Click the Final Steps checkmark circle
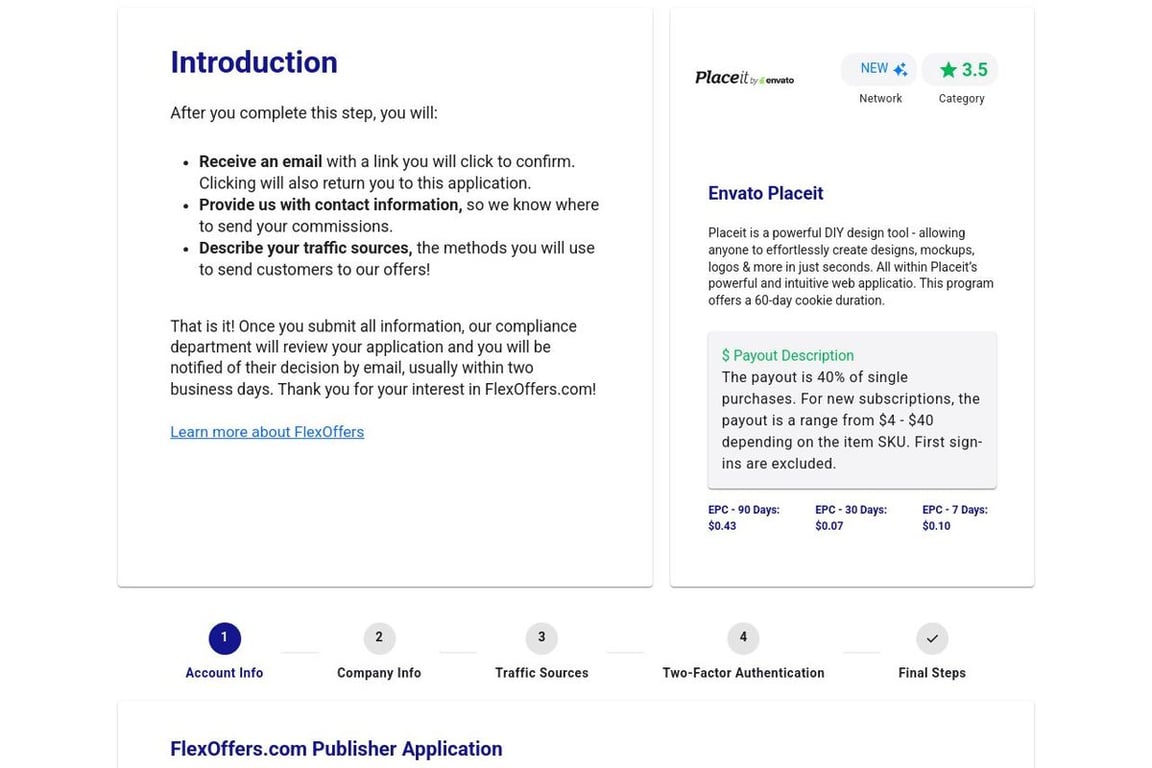This screenshot has width=1152, height=768. 932,638
